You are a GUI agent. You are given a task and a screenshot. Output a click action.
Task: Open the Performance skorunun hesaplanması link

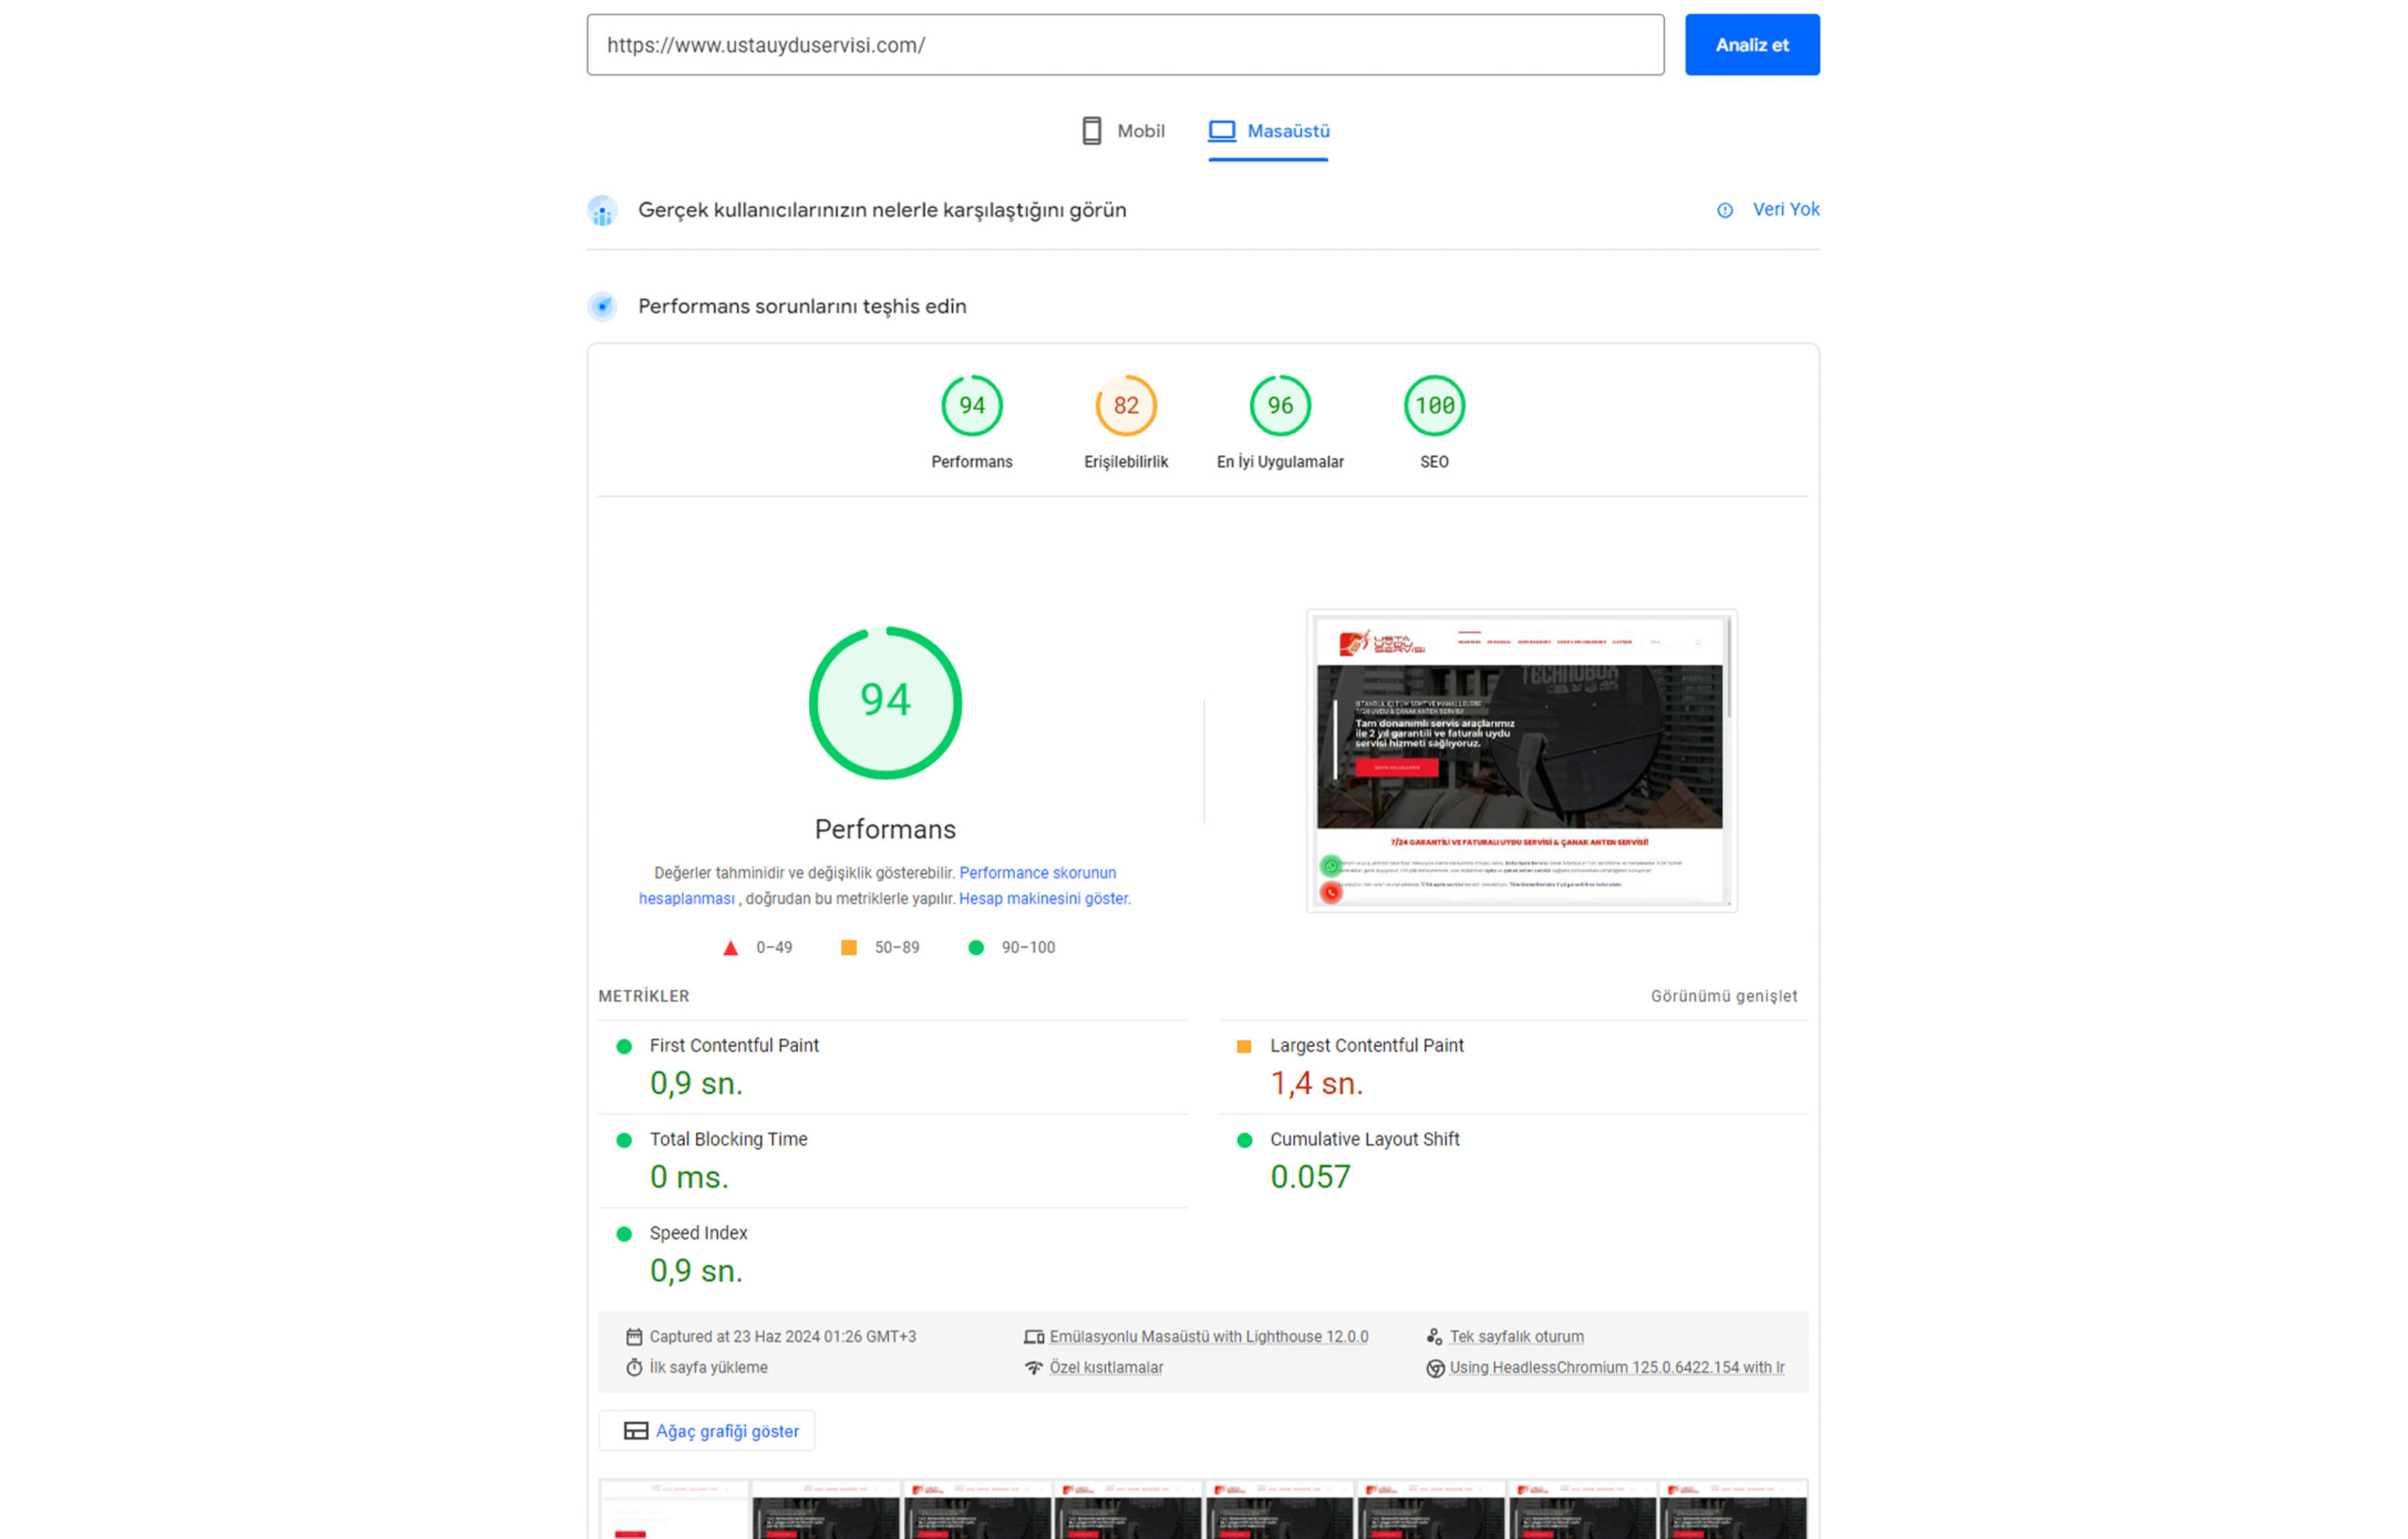877,885
